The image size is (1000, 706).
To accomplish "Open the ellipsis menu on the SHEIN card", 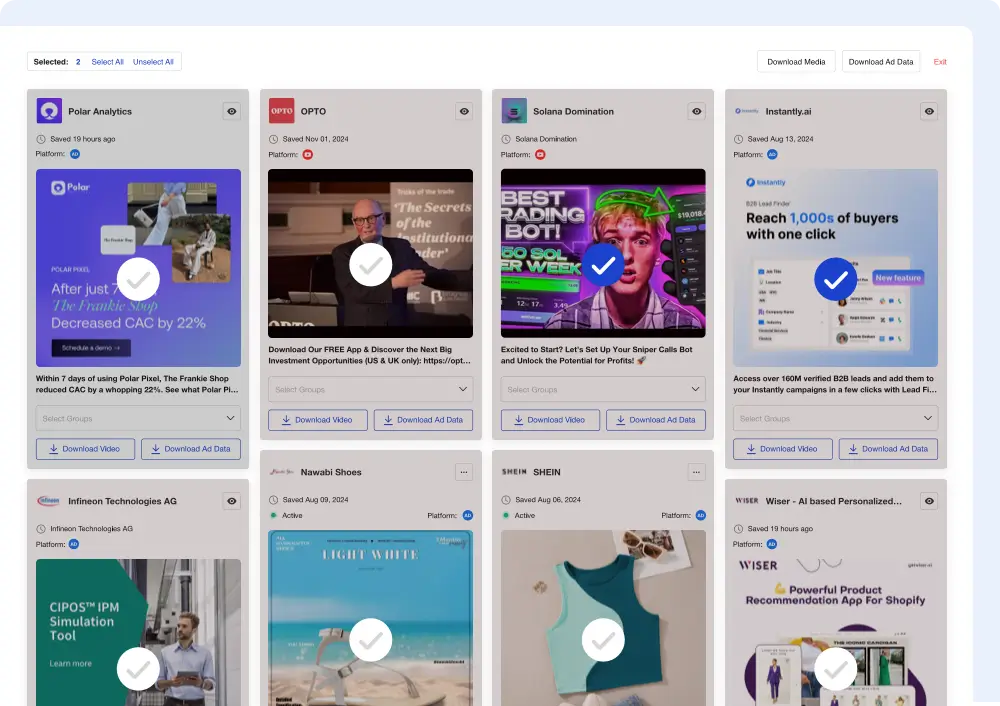I will [x=696, y=471].
